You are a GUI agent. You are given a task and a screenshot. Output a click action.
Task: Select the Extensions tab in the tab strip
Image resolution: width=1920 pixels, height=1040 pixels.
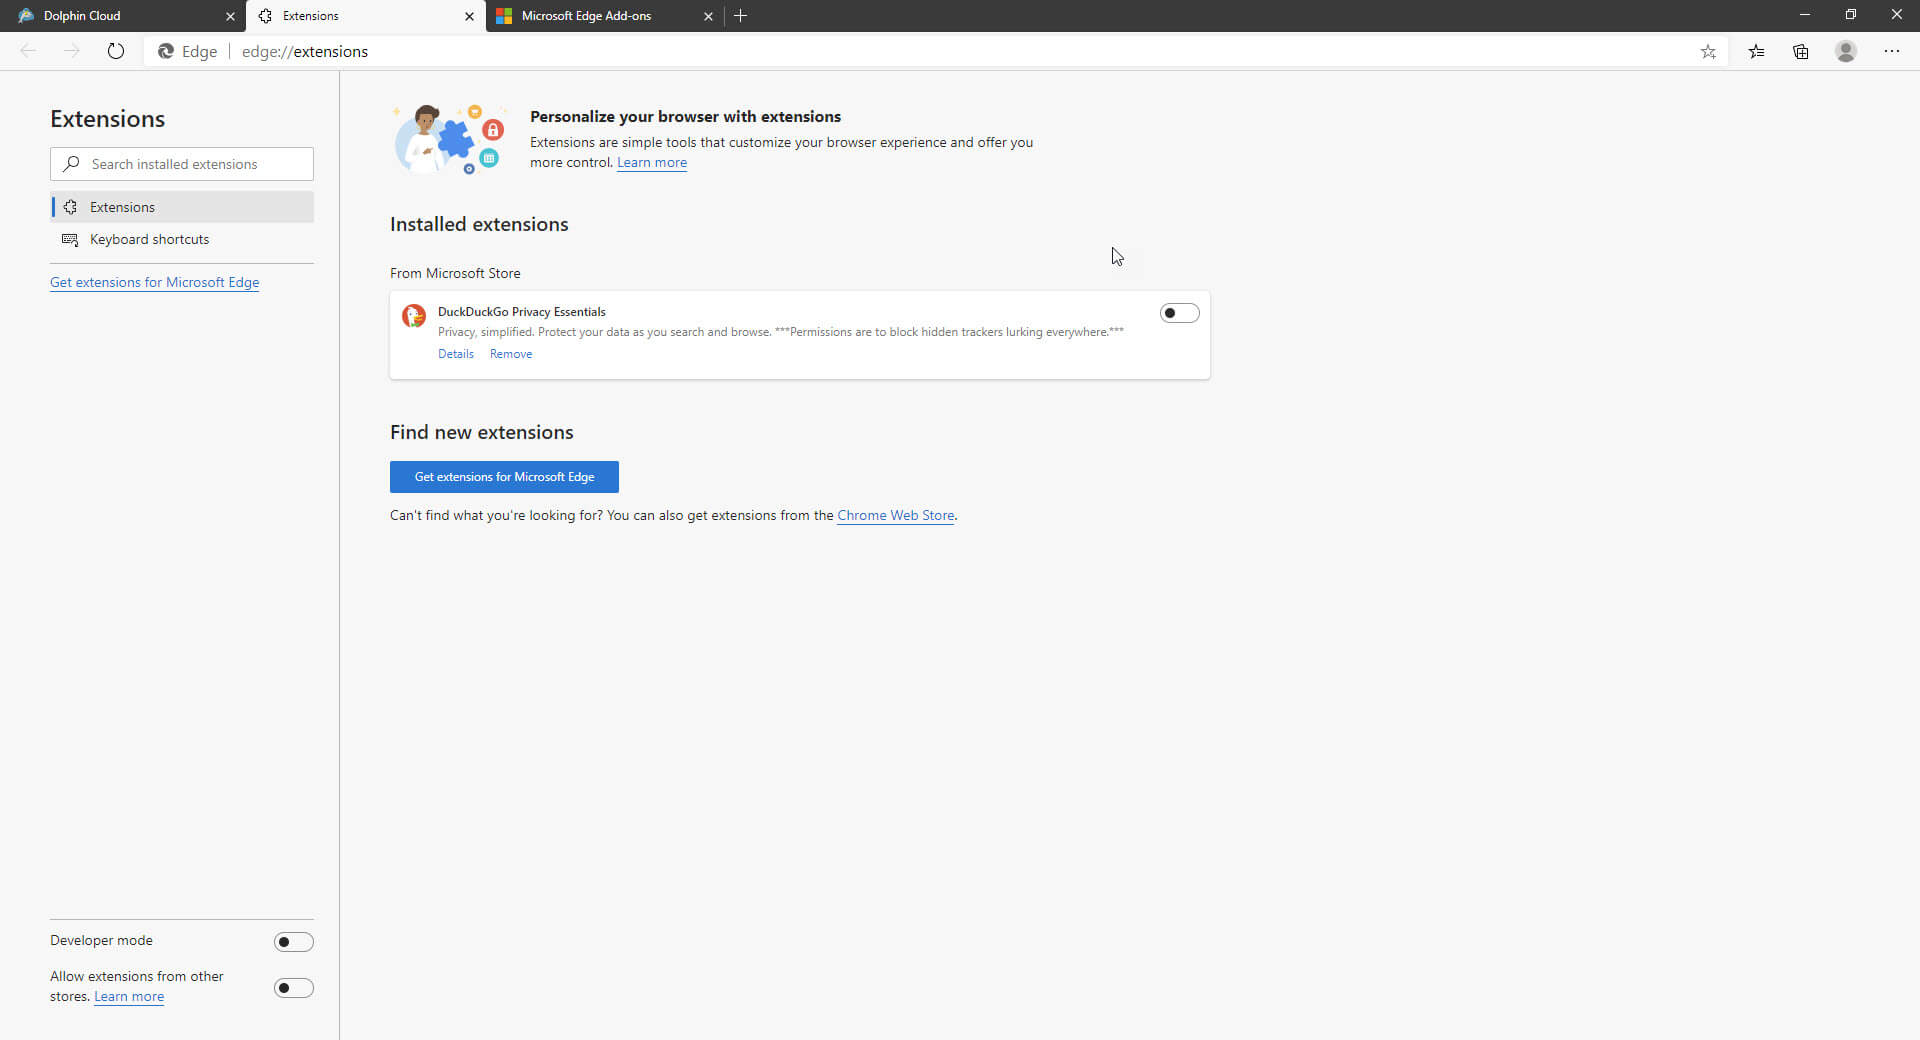(365, 16)
